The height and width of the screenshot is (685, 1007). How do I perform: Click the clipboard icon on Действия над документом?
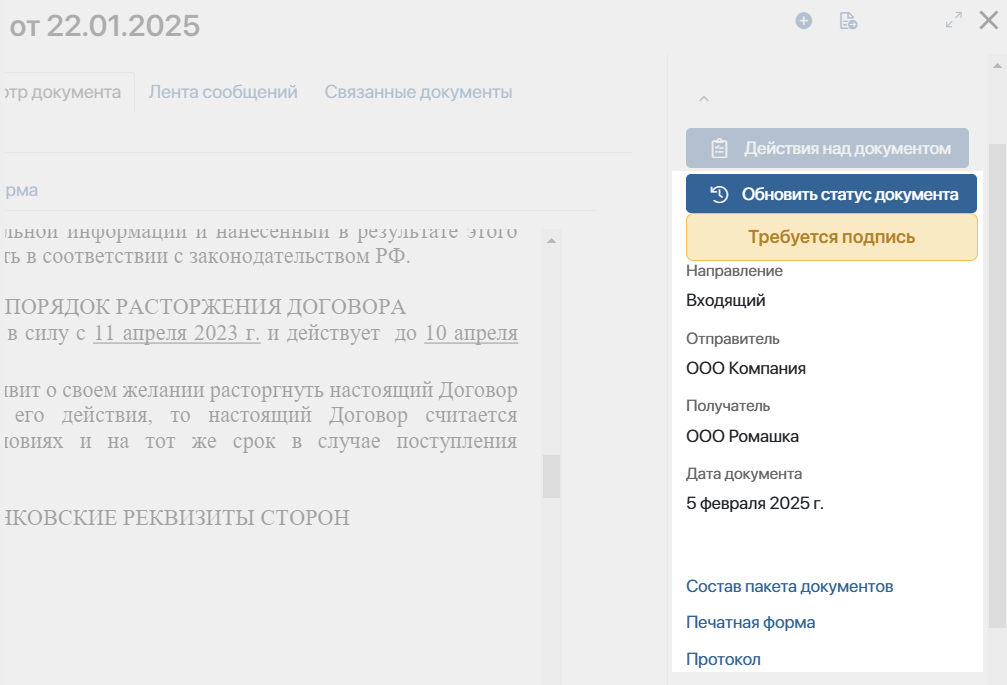(717, 148)
